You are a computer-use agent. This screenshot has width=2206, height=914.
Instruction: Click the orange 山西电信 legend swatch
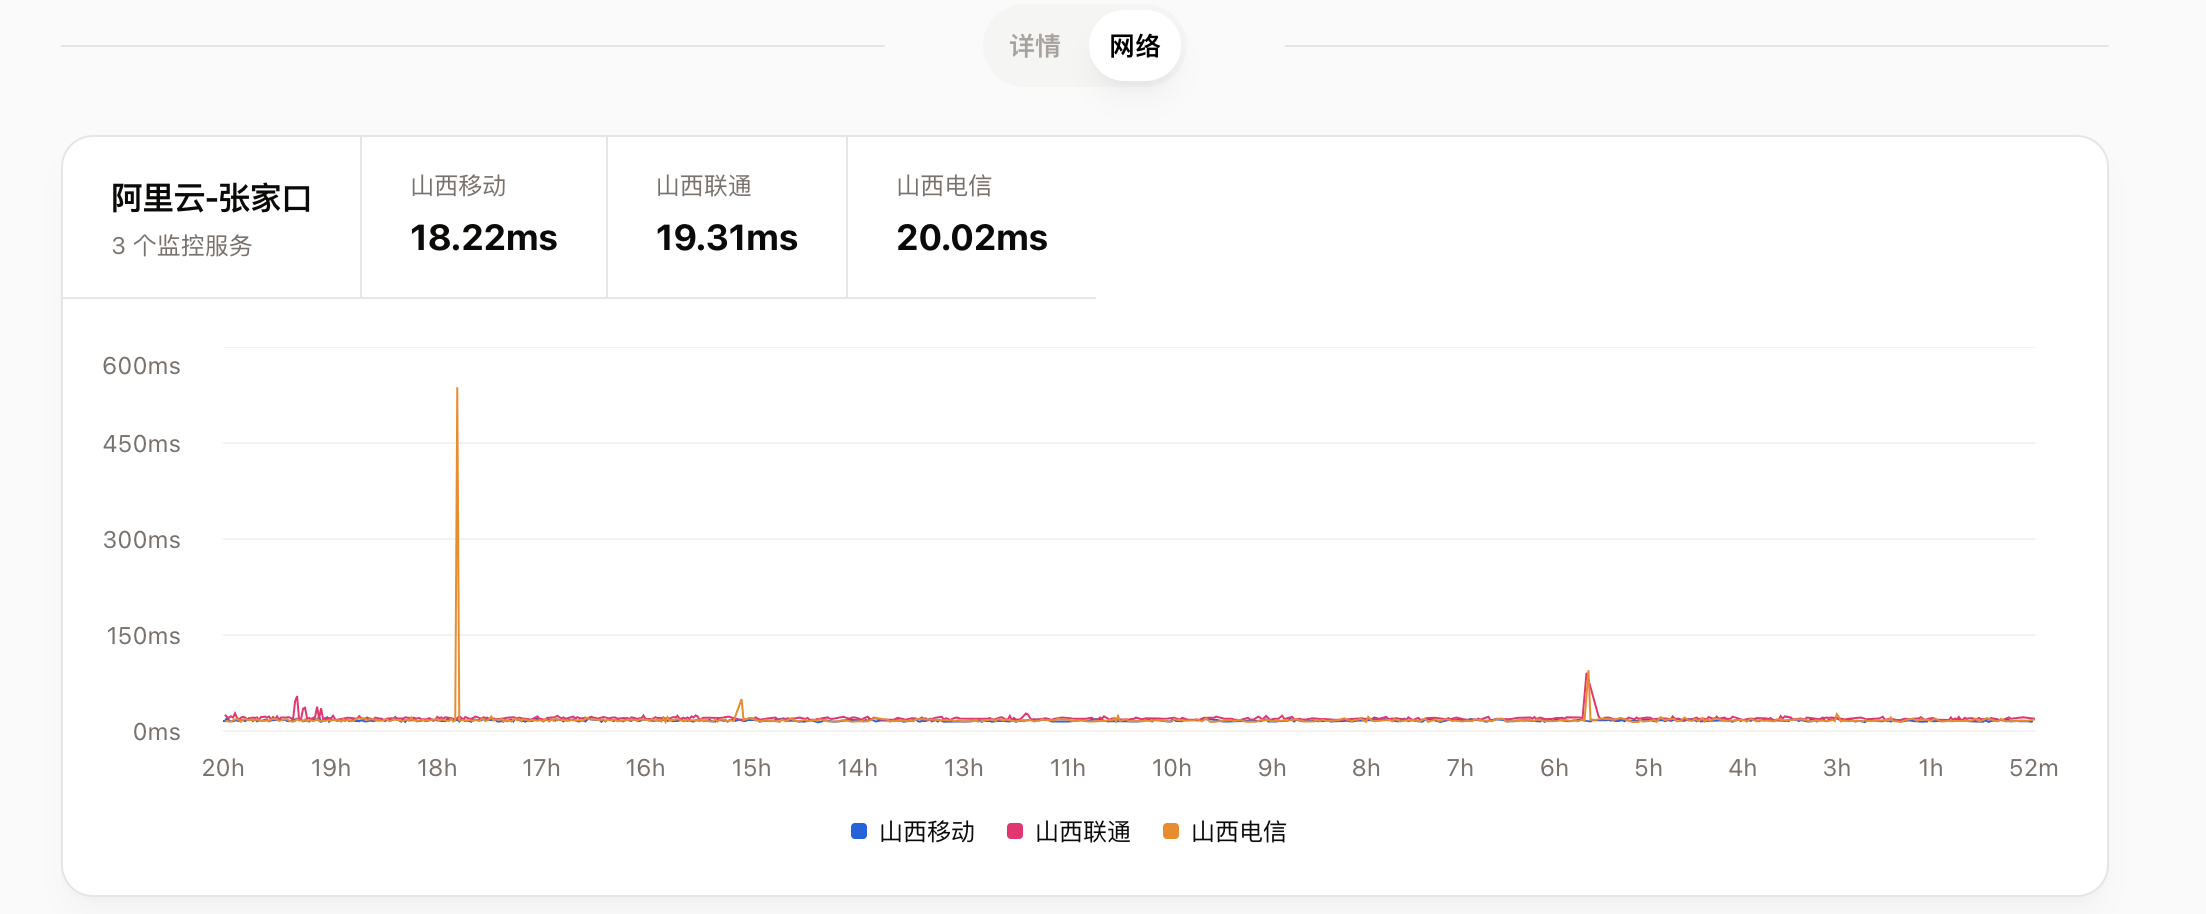(1171, 831)
